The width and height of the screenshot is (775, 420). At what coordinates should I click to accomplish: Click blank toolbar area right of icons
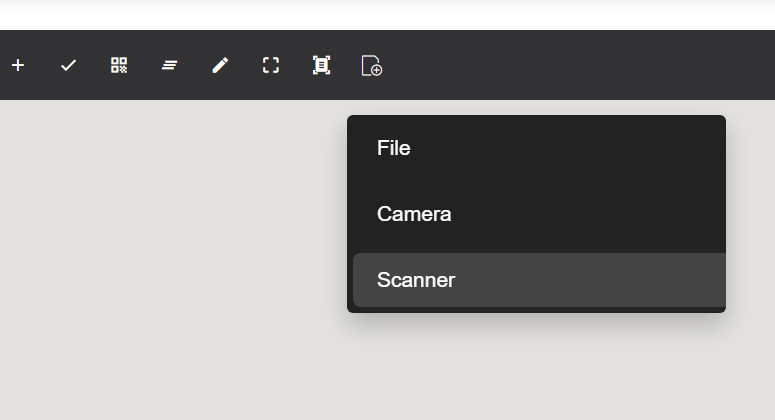point(580,65)
